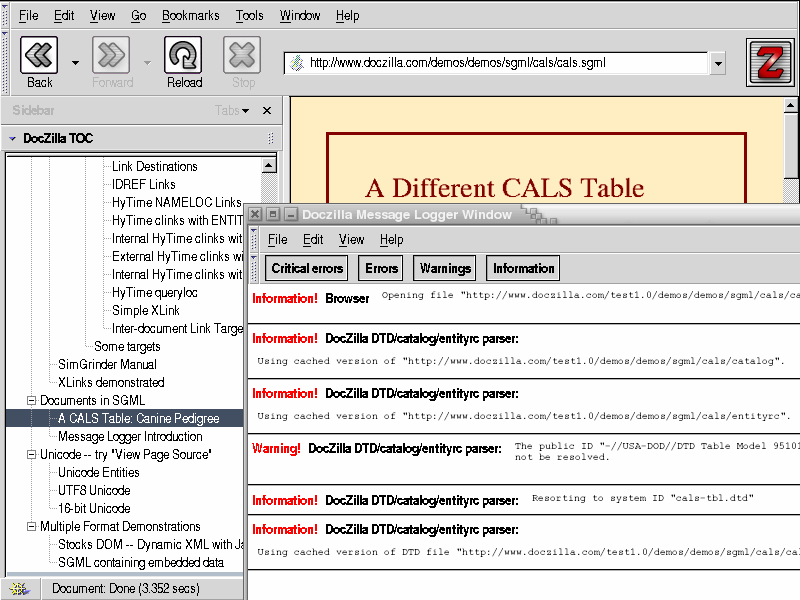Image resolution: width=800 pixels, height=600 pixels.
Task: Collapse the Message Logger menu bar grip
Action: coord(254,239)
